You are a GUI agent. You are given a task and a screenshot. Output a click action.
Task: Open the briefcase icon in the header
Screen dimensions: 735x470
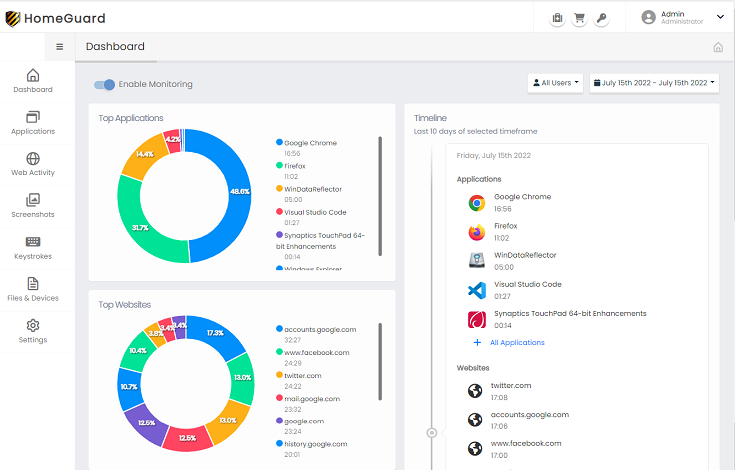coord(557,18)
